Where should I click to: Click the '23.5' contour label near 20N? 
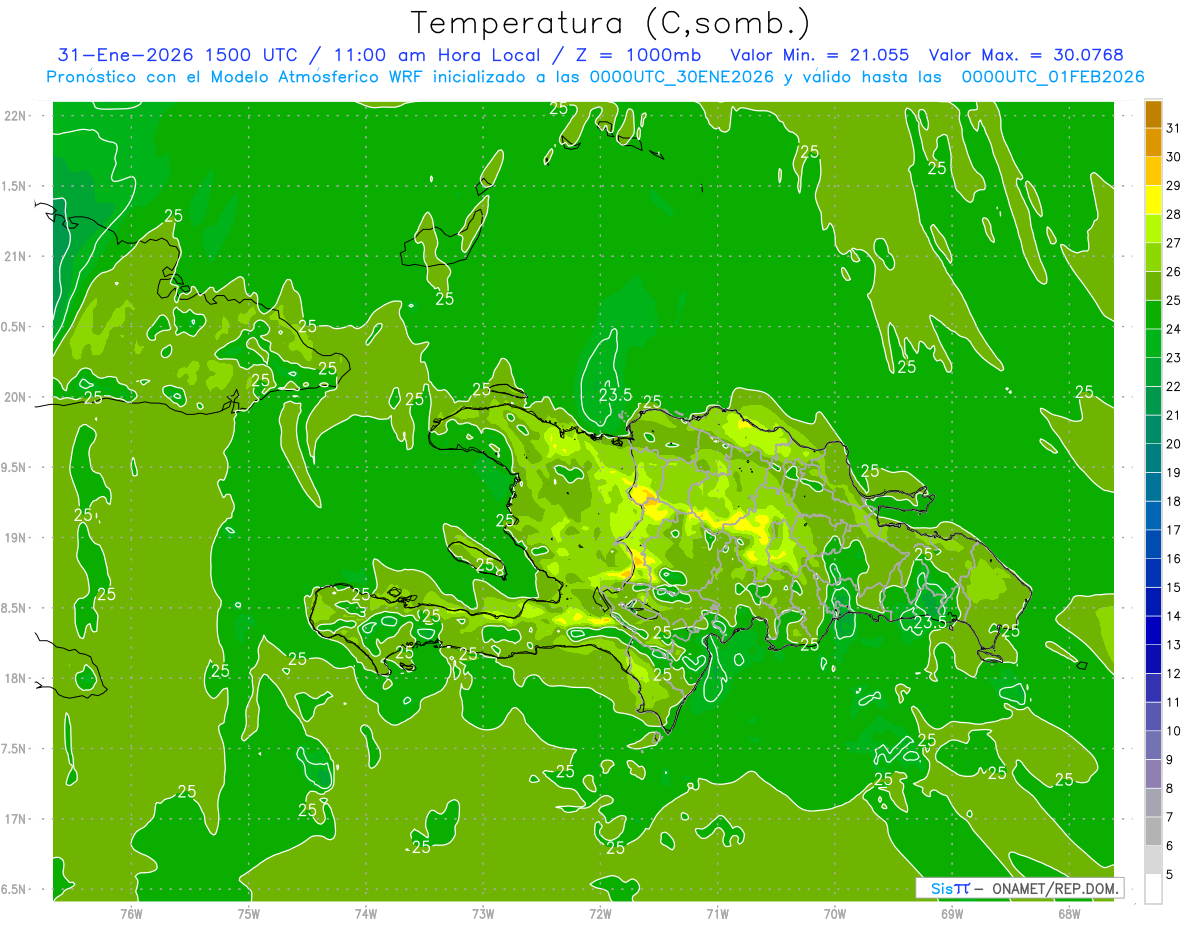[615, 395]
